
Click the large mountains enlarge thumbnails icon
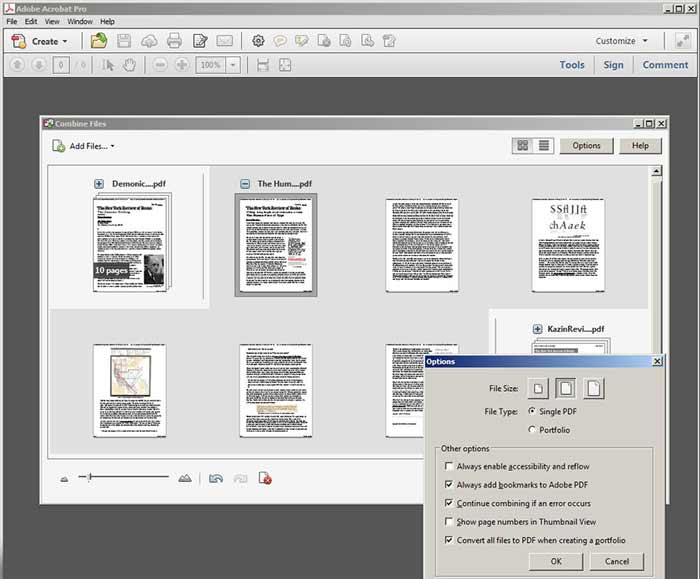coord(184,478)
